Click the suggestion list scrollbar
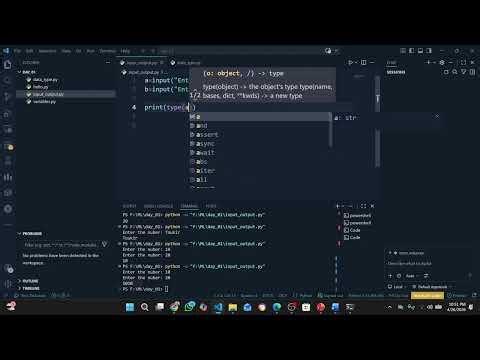 pyautogui.click(x=331, y=130)
